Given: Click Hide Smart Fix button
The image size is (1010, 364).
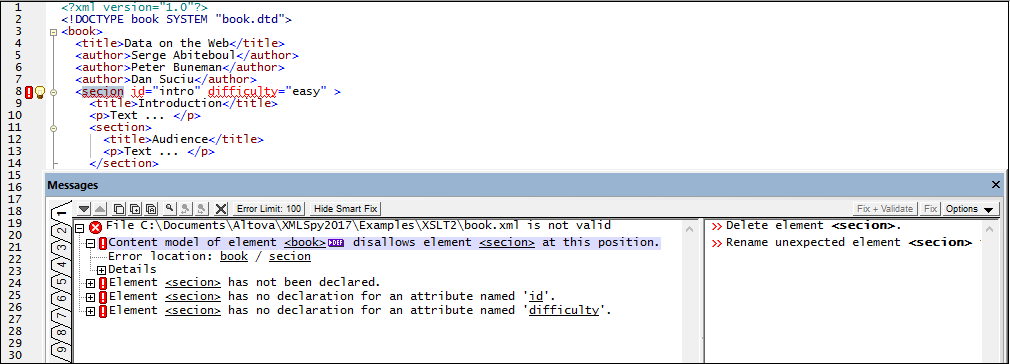Looking at the screenshot, I should [x=345, y=209].
